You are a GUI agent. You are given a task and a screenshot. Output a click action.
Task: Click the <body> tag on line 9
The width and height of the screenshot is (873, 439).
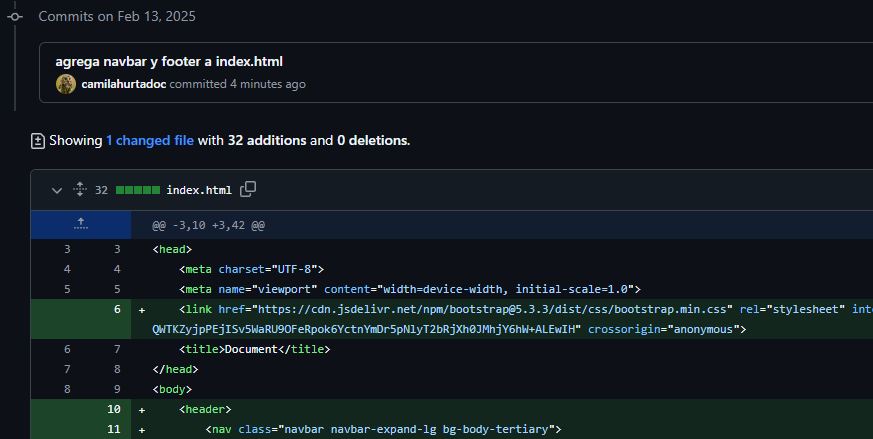tap(172, 389)
